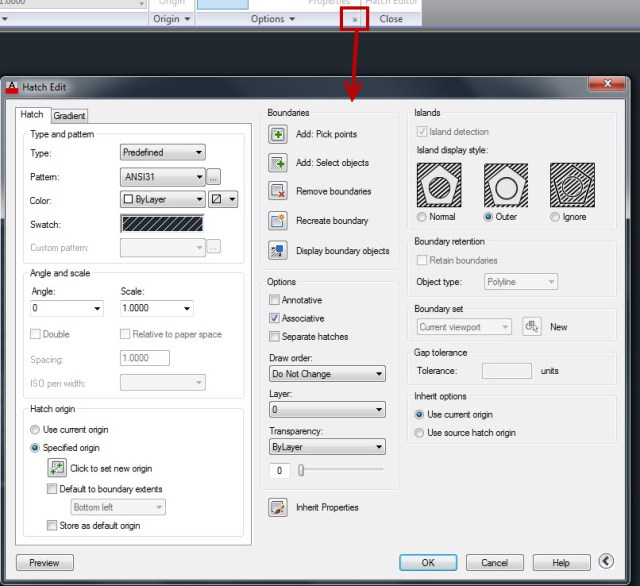Switch to the Gradient tab
This screenshot has width=640, height=586.
click(69, 116)
